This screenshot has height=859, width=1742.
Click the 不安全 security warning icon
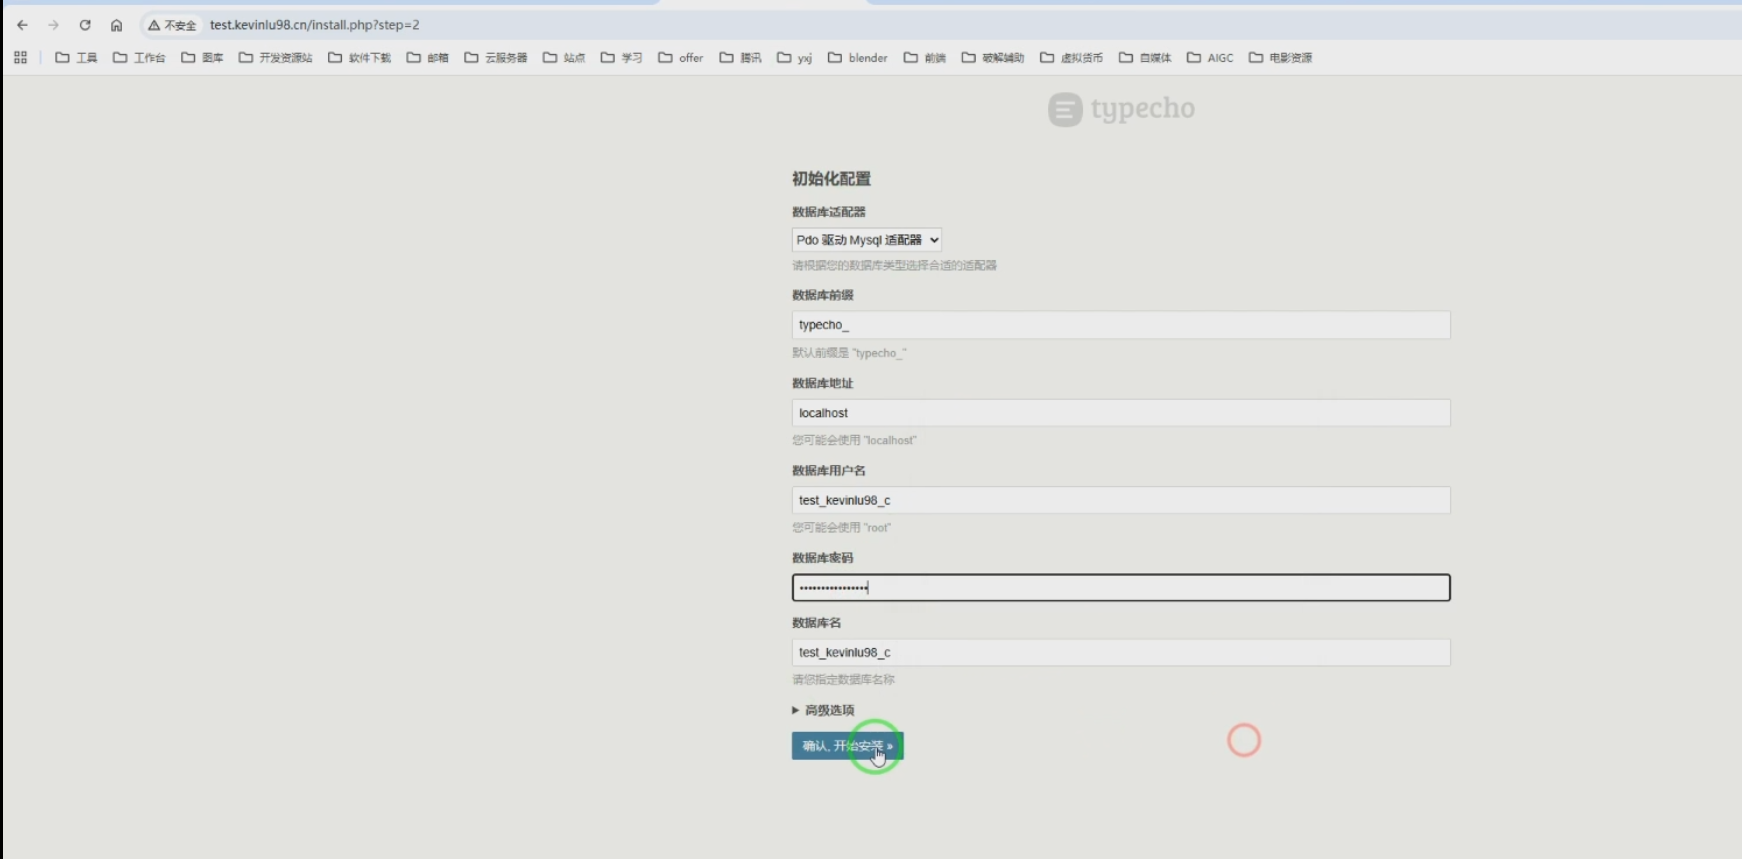[172, 25]
